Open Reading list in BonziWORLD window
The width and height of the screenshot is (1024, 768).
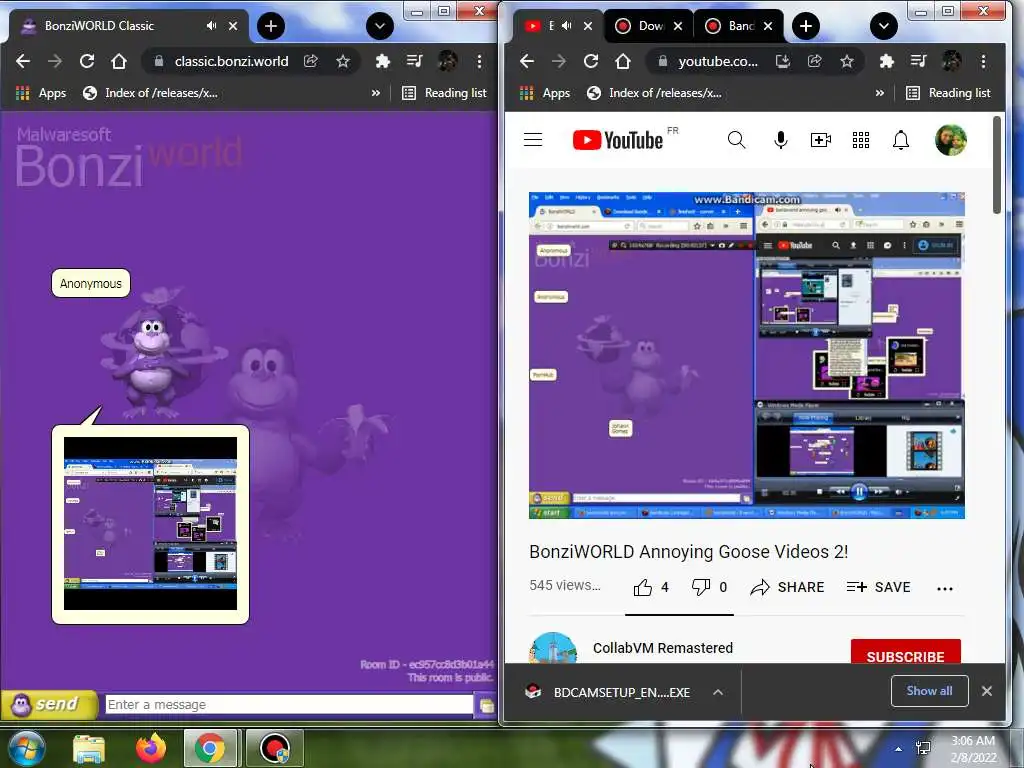tap(444, 93)
